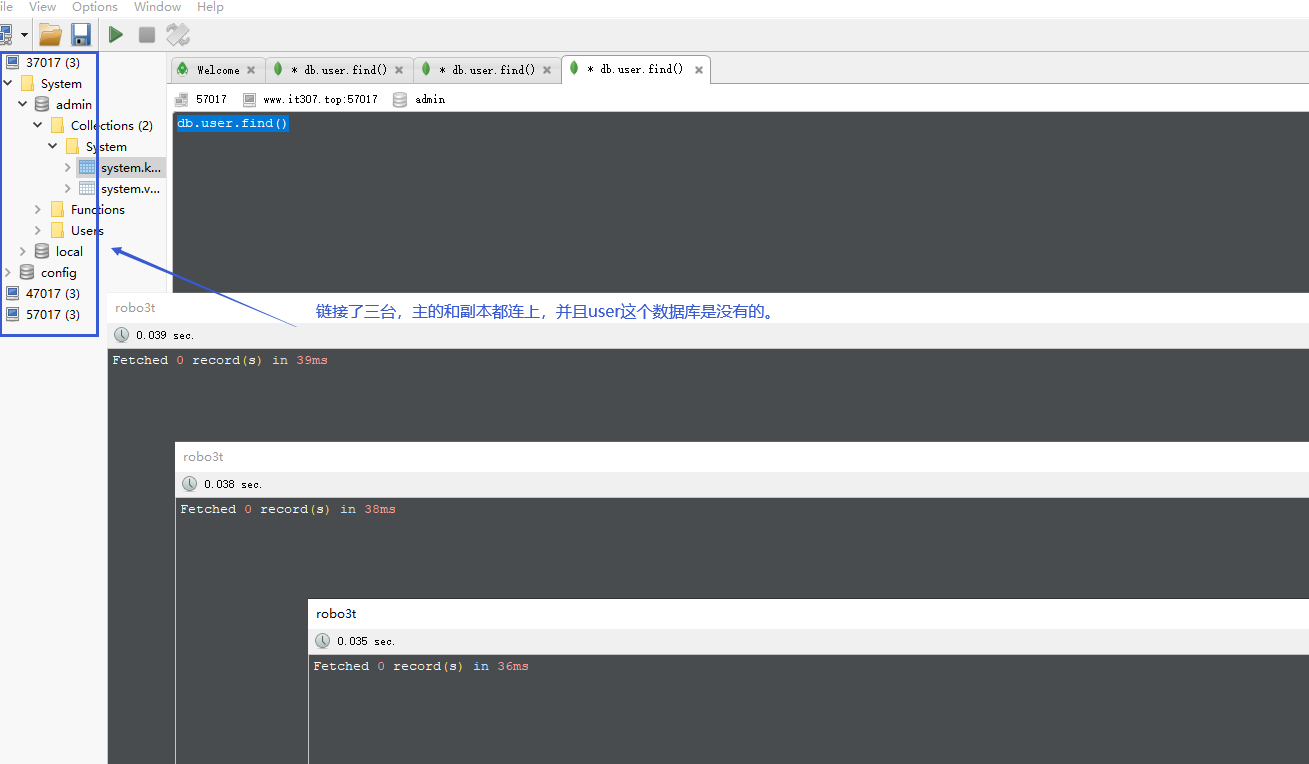Click the local database cylinder icon
Screen dimensions: 1309x764
pos(41,252)
